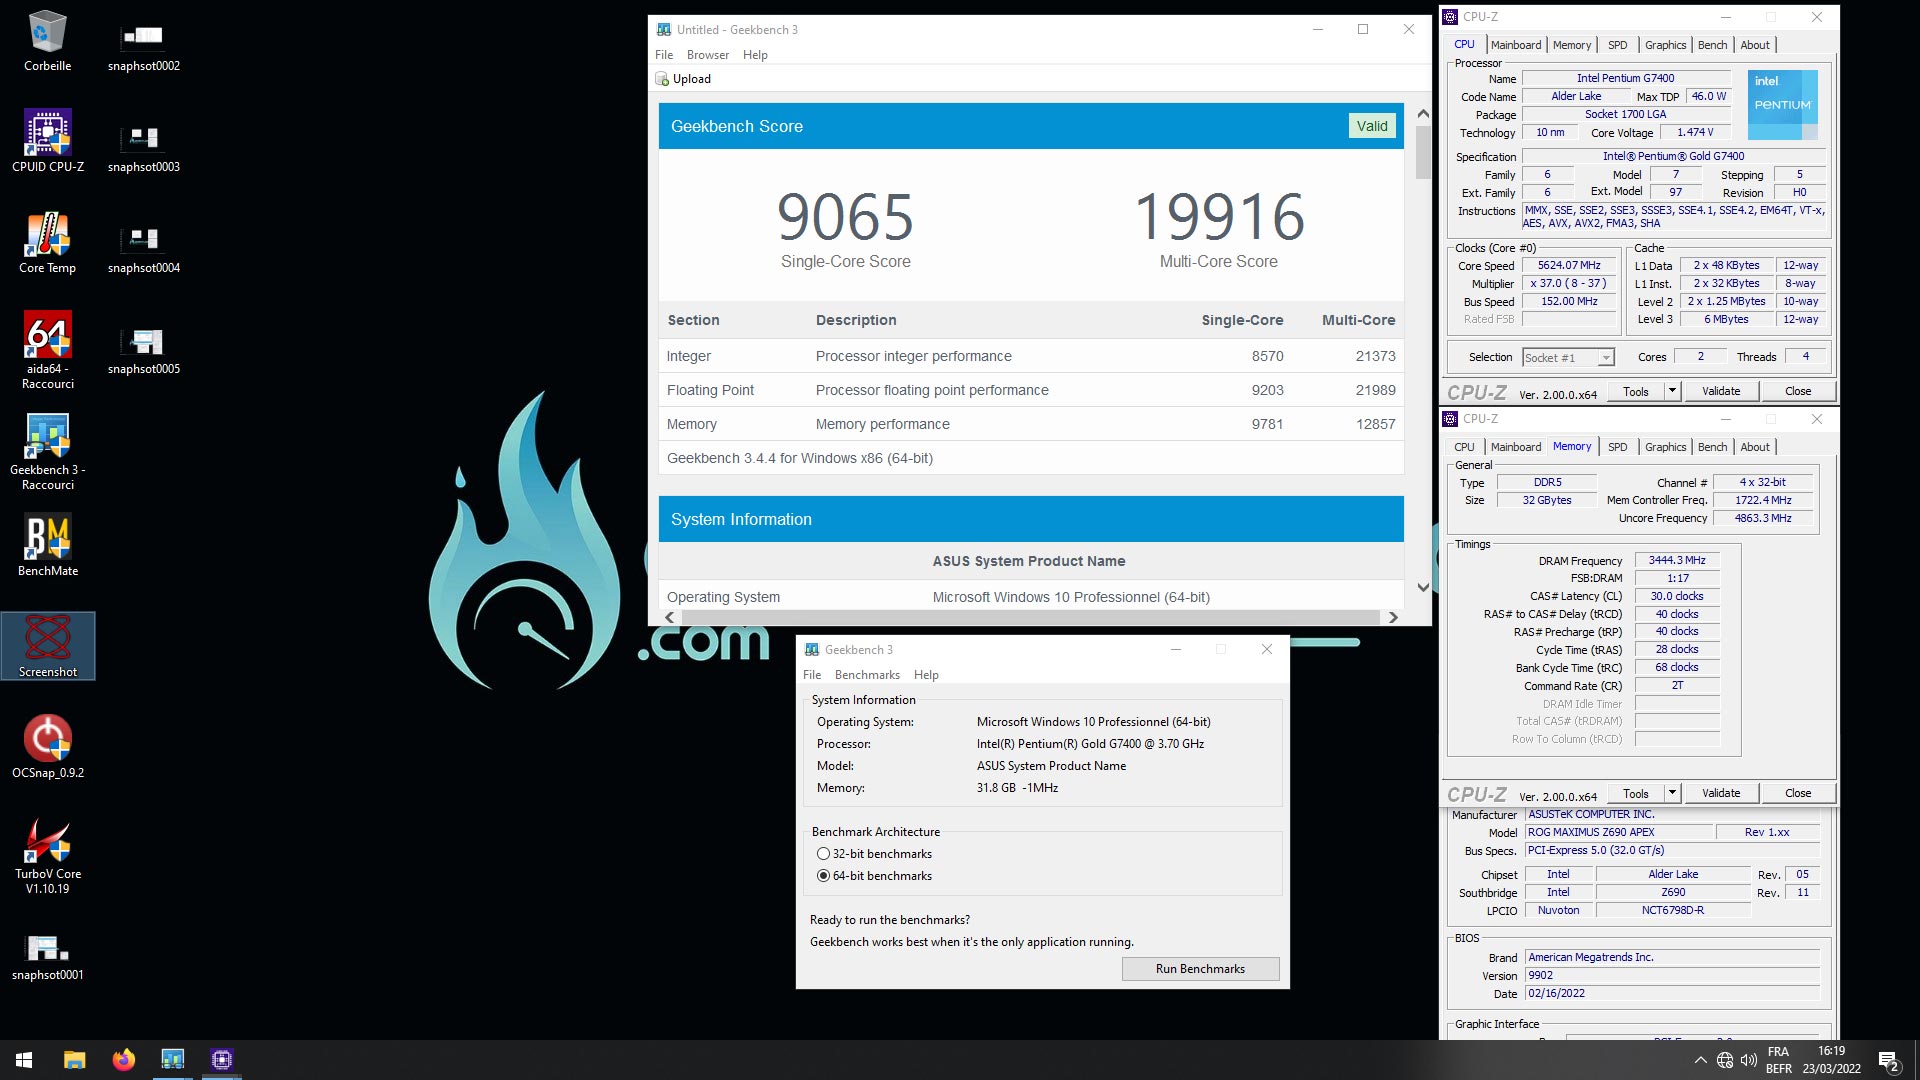Switch to Bench tab in top CPU-Z
Image resolution: width=1920 pixels, height=1080 pixels.
click(1712, 45)
